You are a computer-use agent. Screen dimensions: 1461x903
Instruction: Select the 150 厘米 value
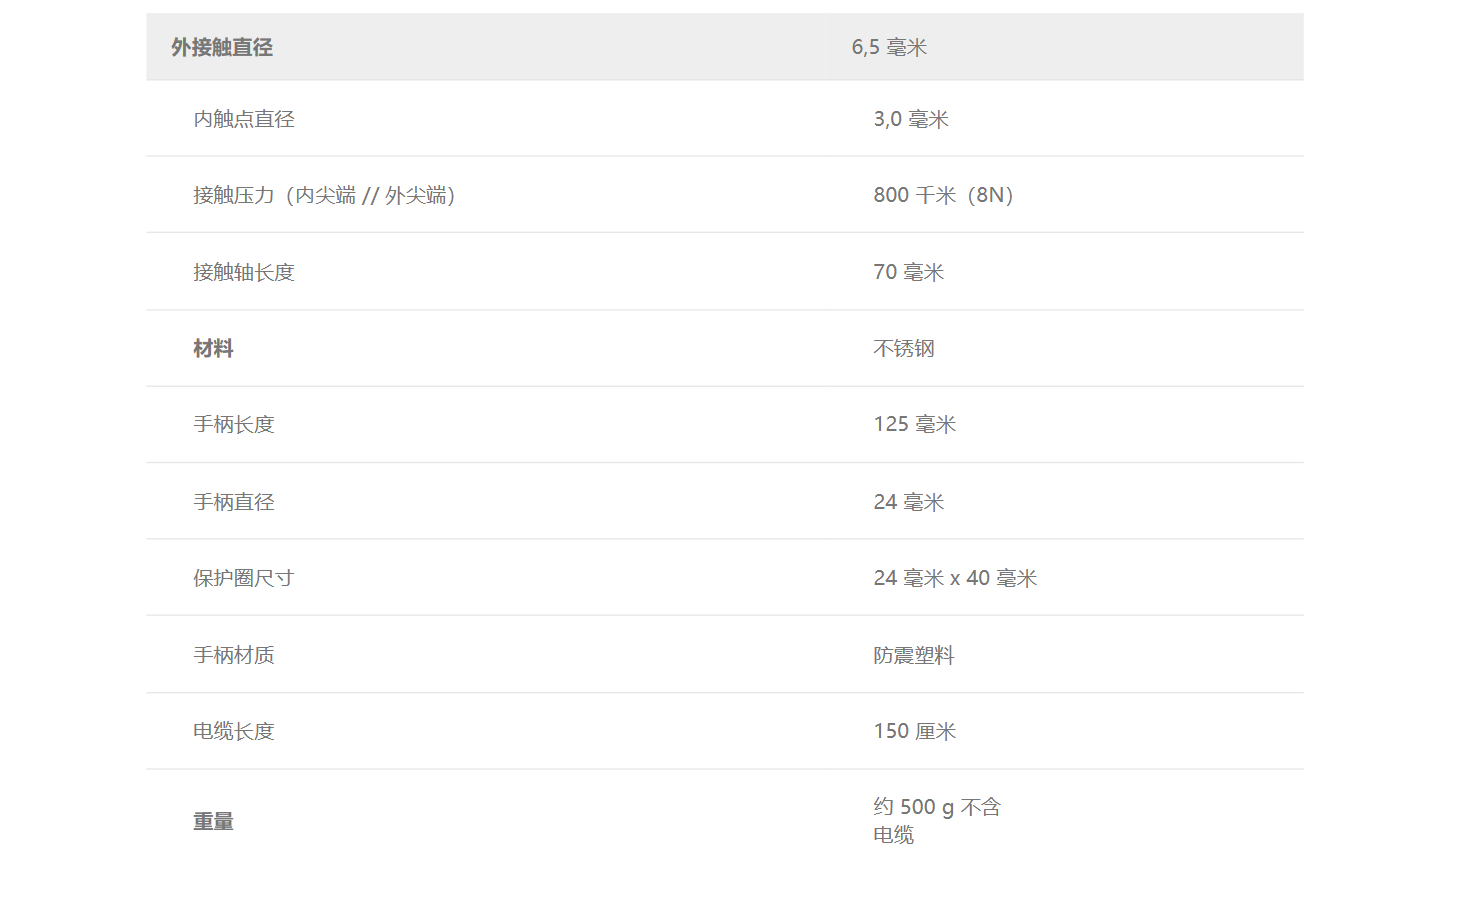pos(915,731)
